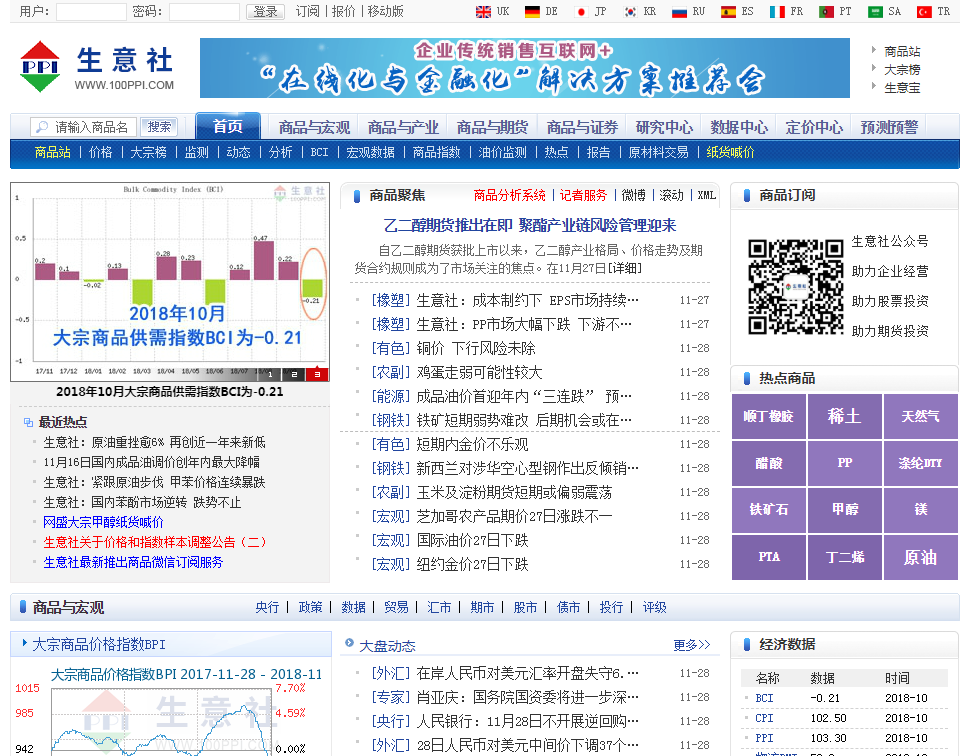Show slide 2 of the BCI chart carousel
This screenshot has width=971, height=756.
tap(294, 374)
